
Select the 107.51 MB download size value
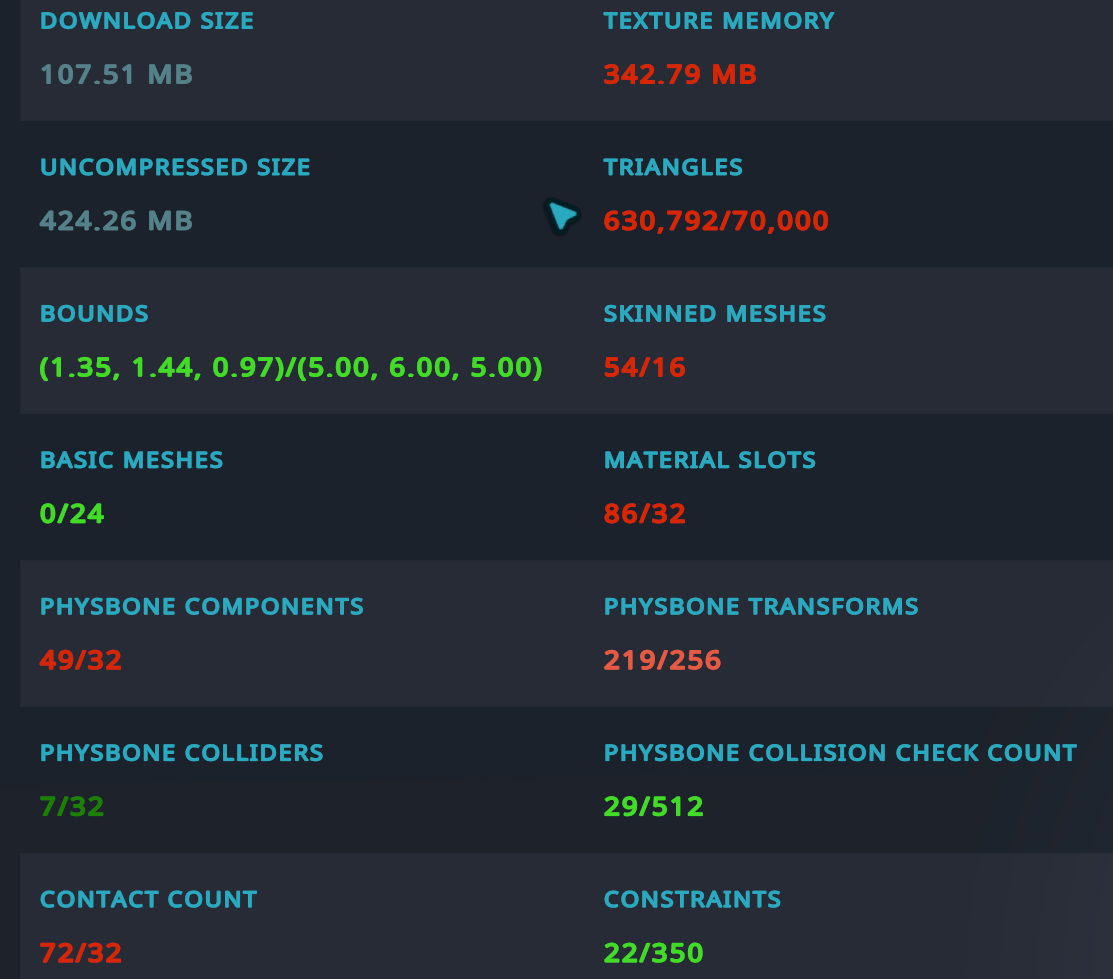coord(116,74)
